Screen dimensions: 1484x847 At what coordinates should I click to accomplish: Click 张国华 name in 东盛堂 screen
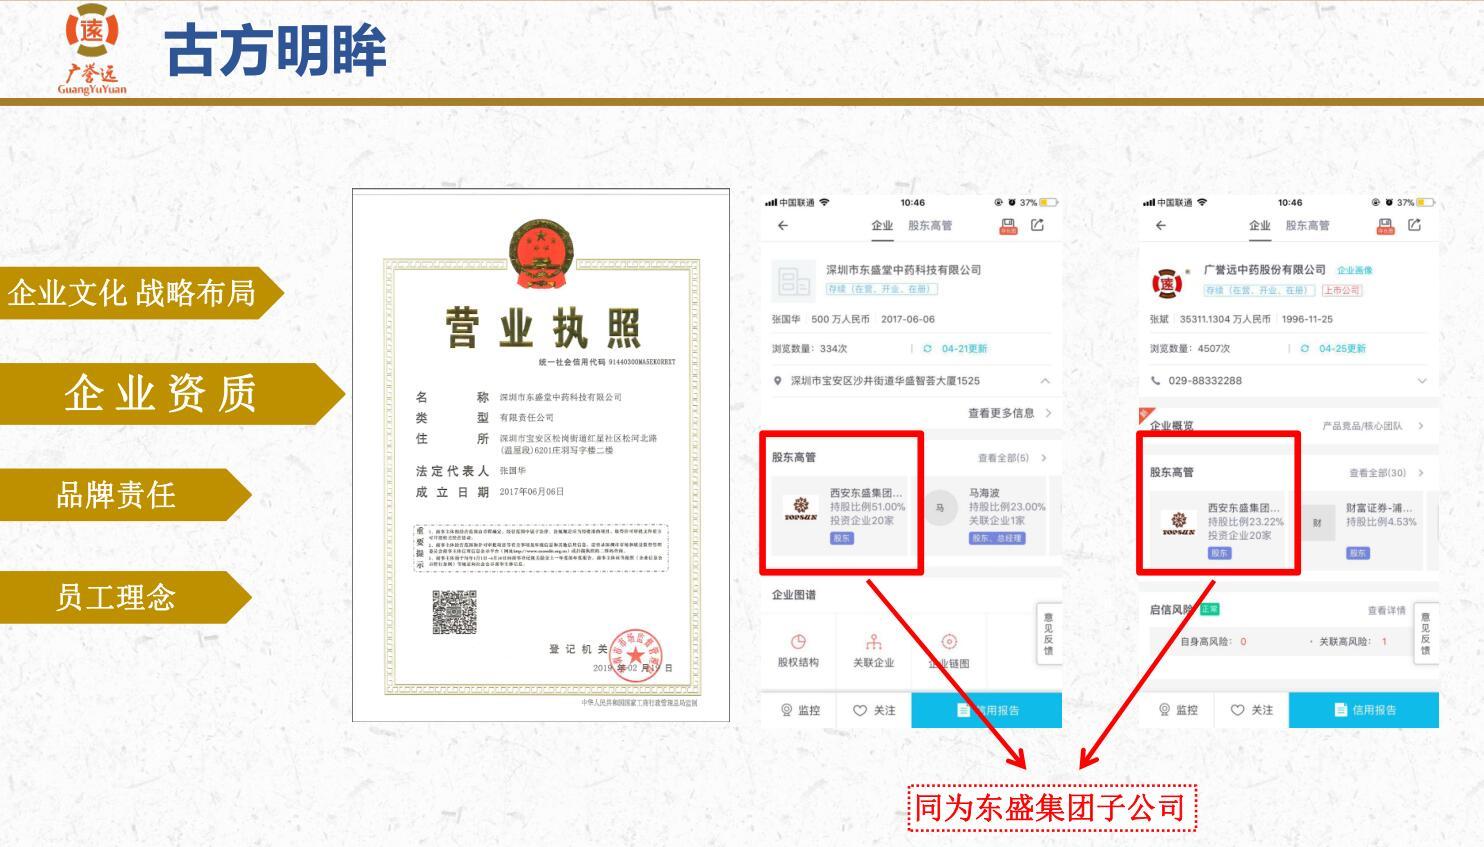pos(786,319)
